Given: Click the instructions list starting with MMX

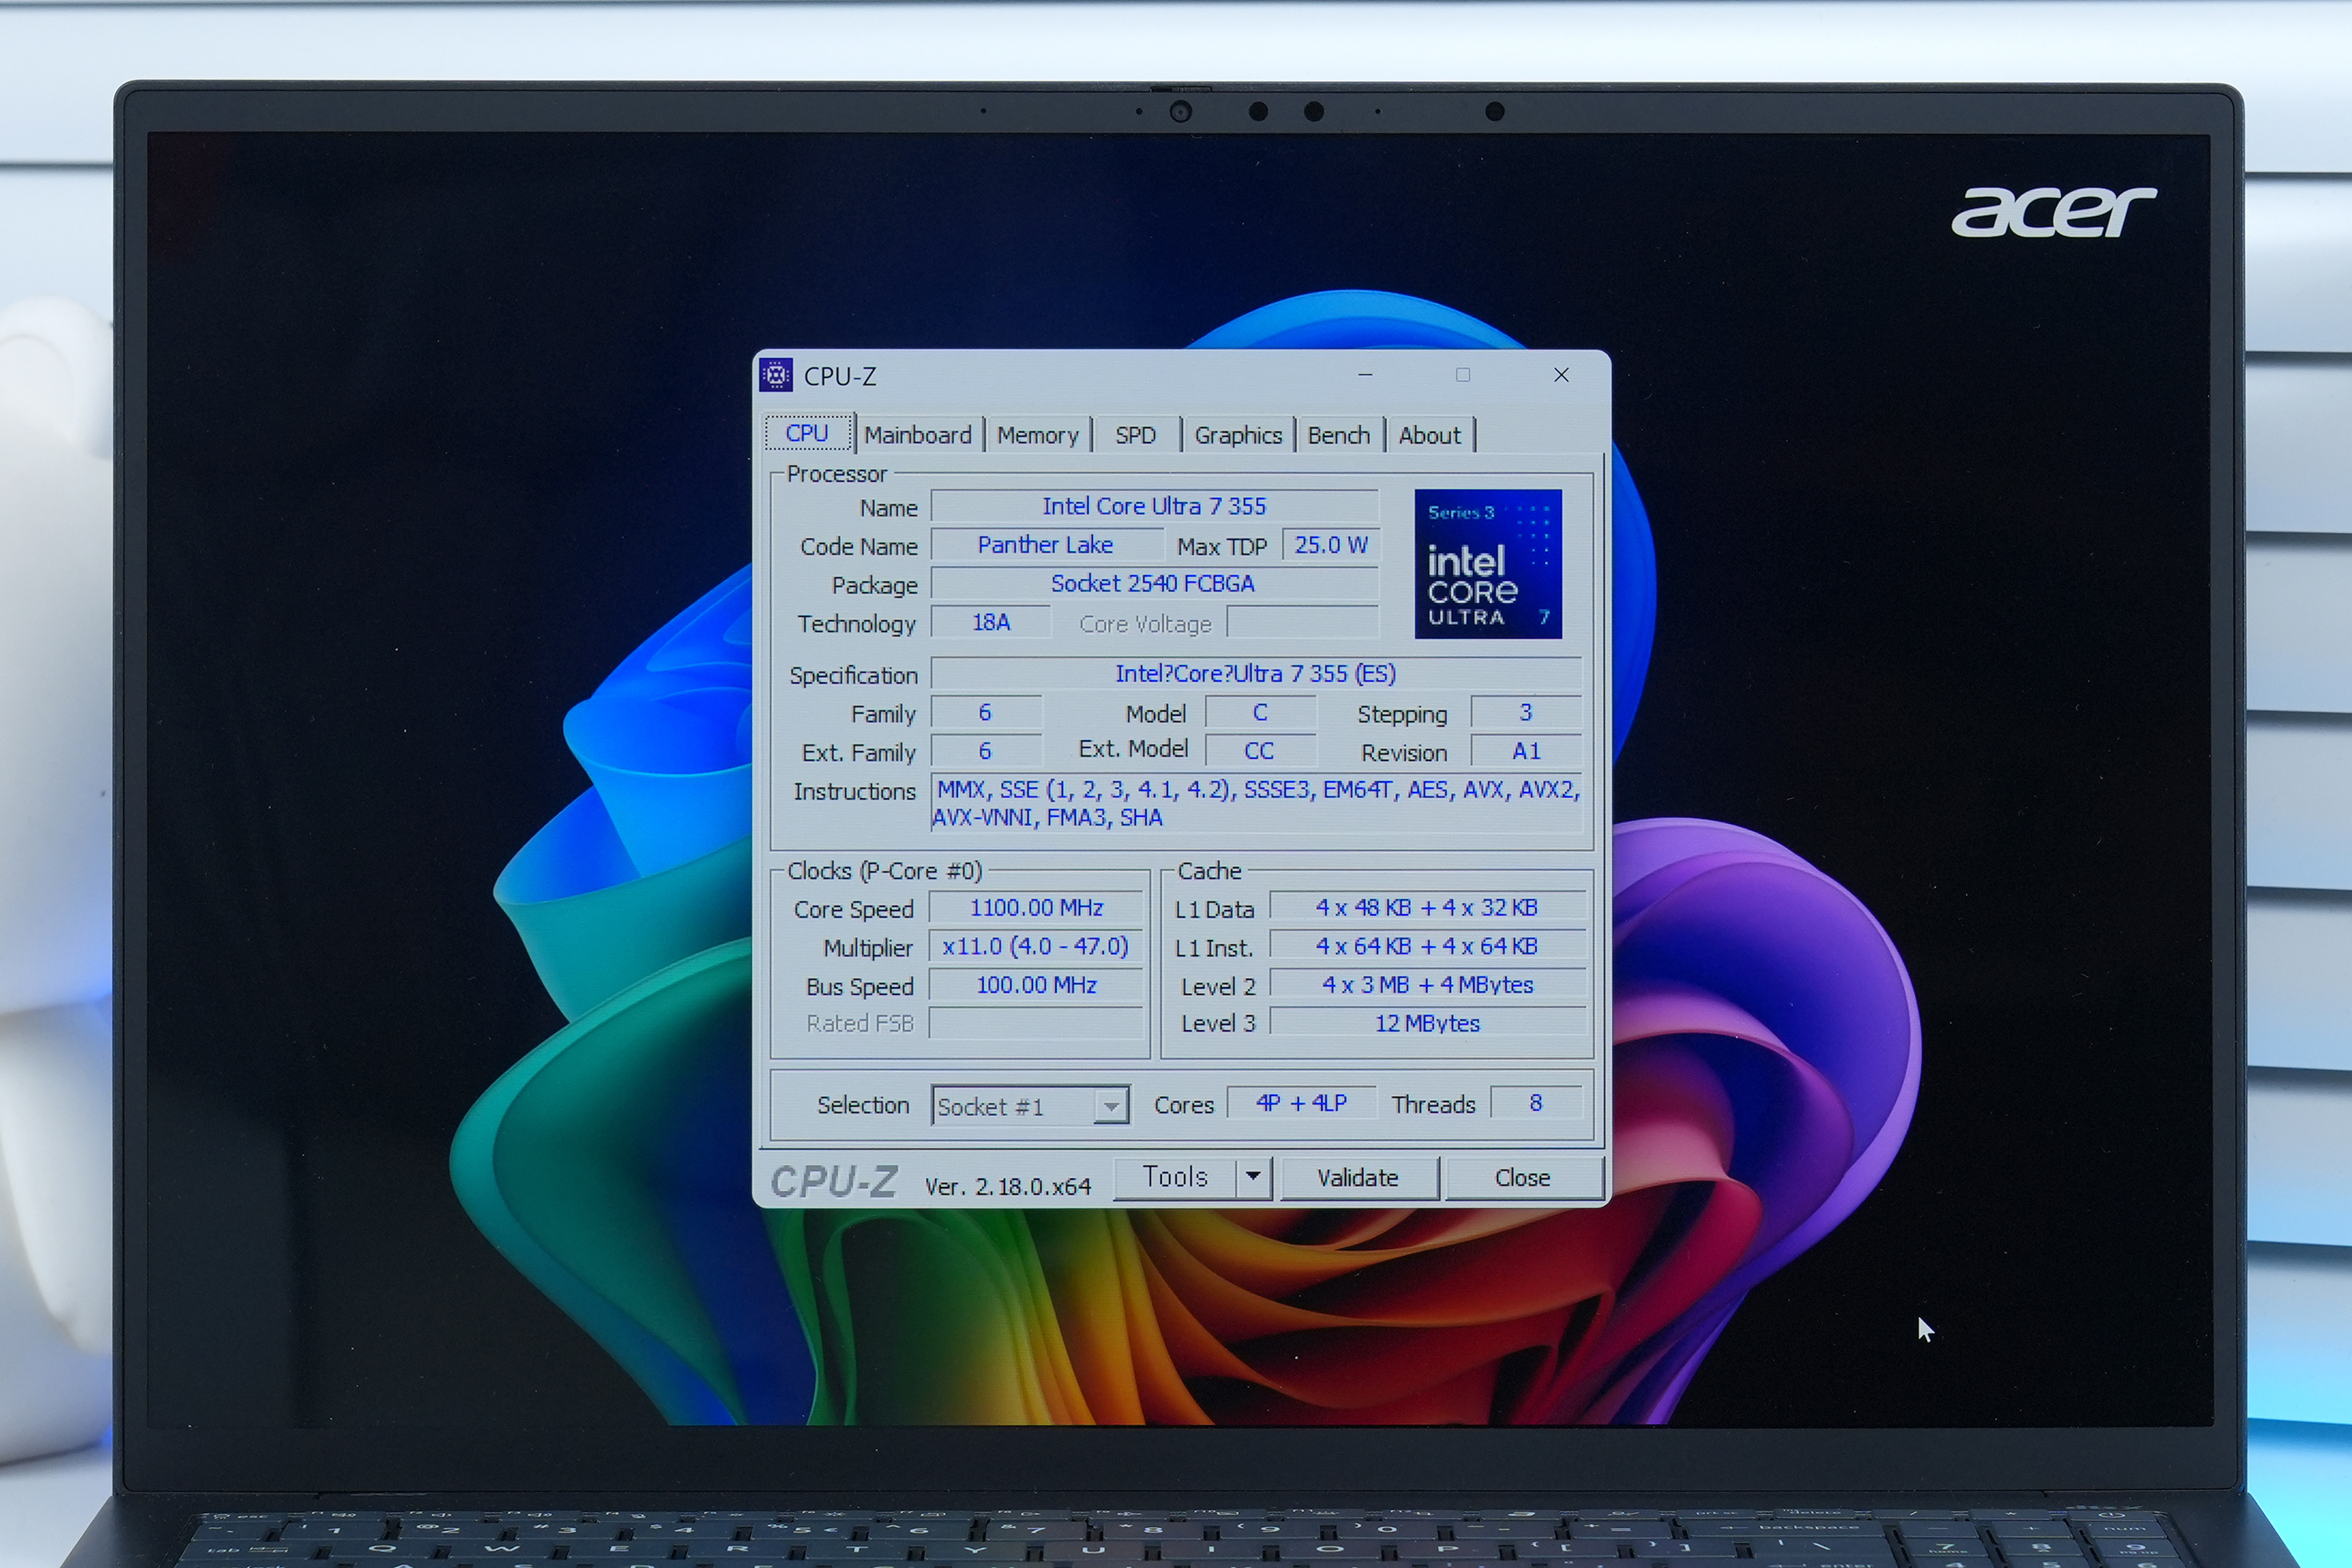Looking at the screenshot, I should tap(1256, 803).
